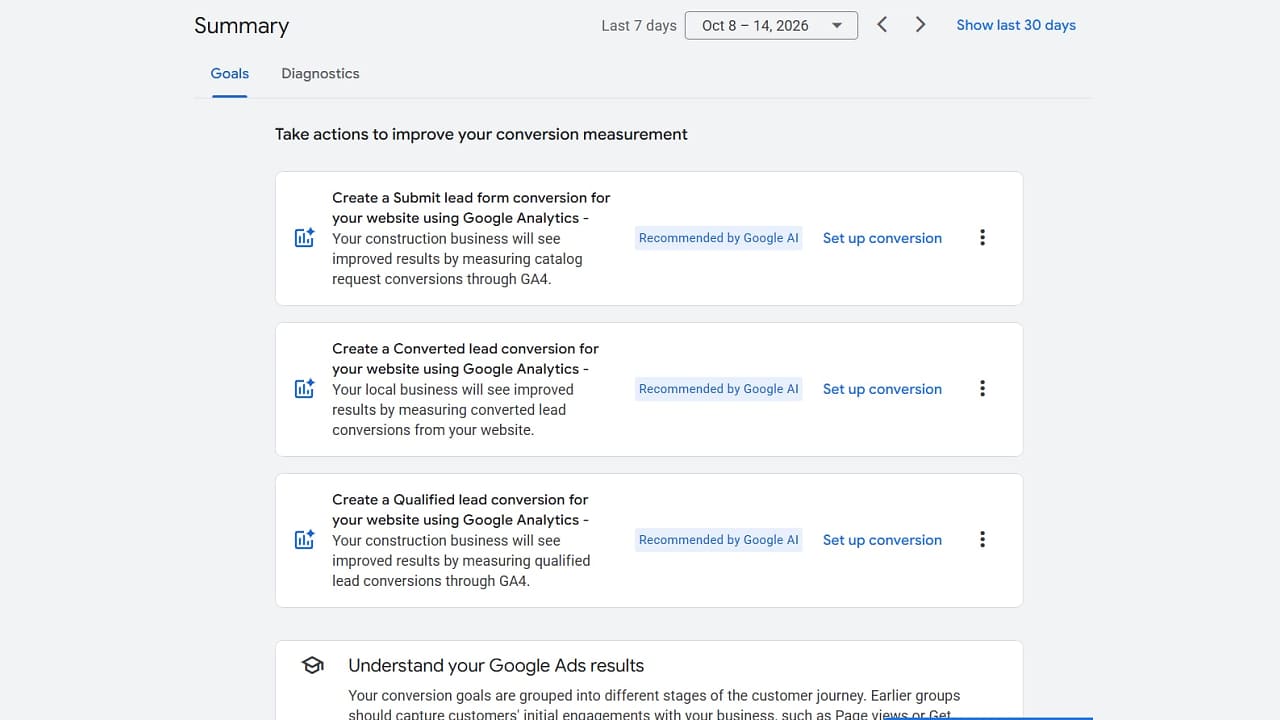Click Recommended by Google AI badge on Qualified lead
This screenshot has width=1280, height=720.
click(x=719, y=540)
